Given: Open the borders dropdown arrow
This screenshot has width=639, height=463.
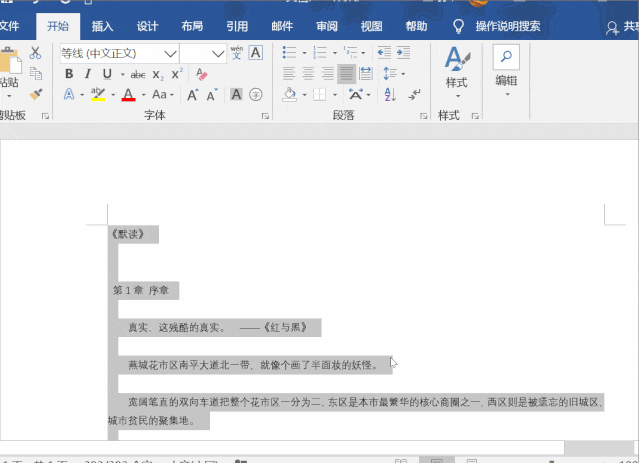Looking at the screenshot, I should [x=335, y=95].
